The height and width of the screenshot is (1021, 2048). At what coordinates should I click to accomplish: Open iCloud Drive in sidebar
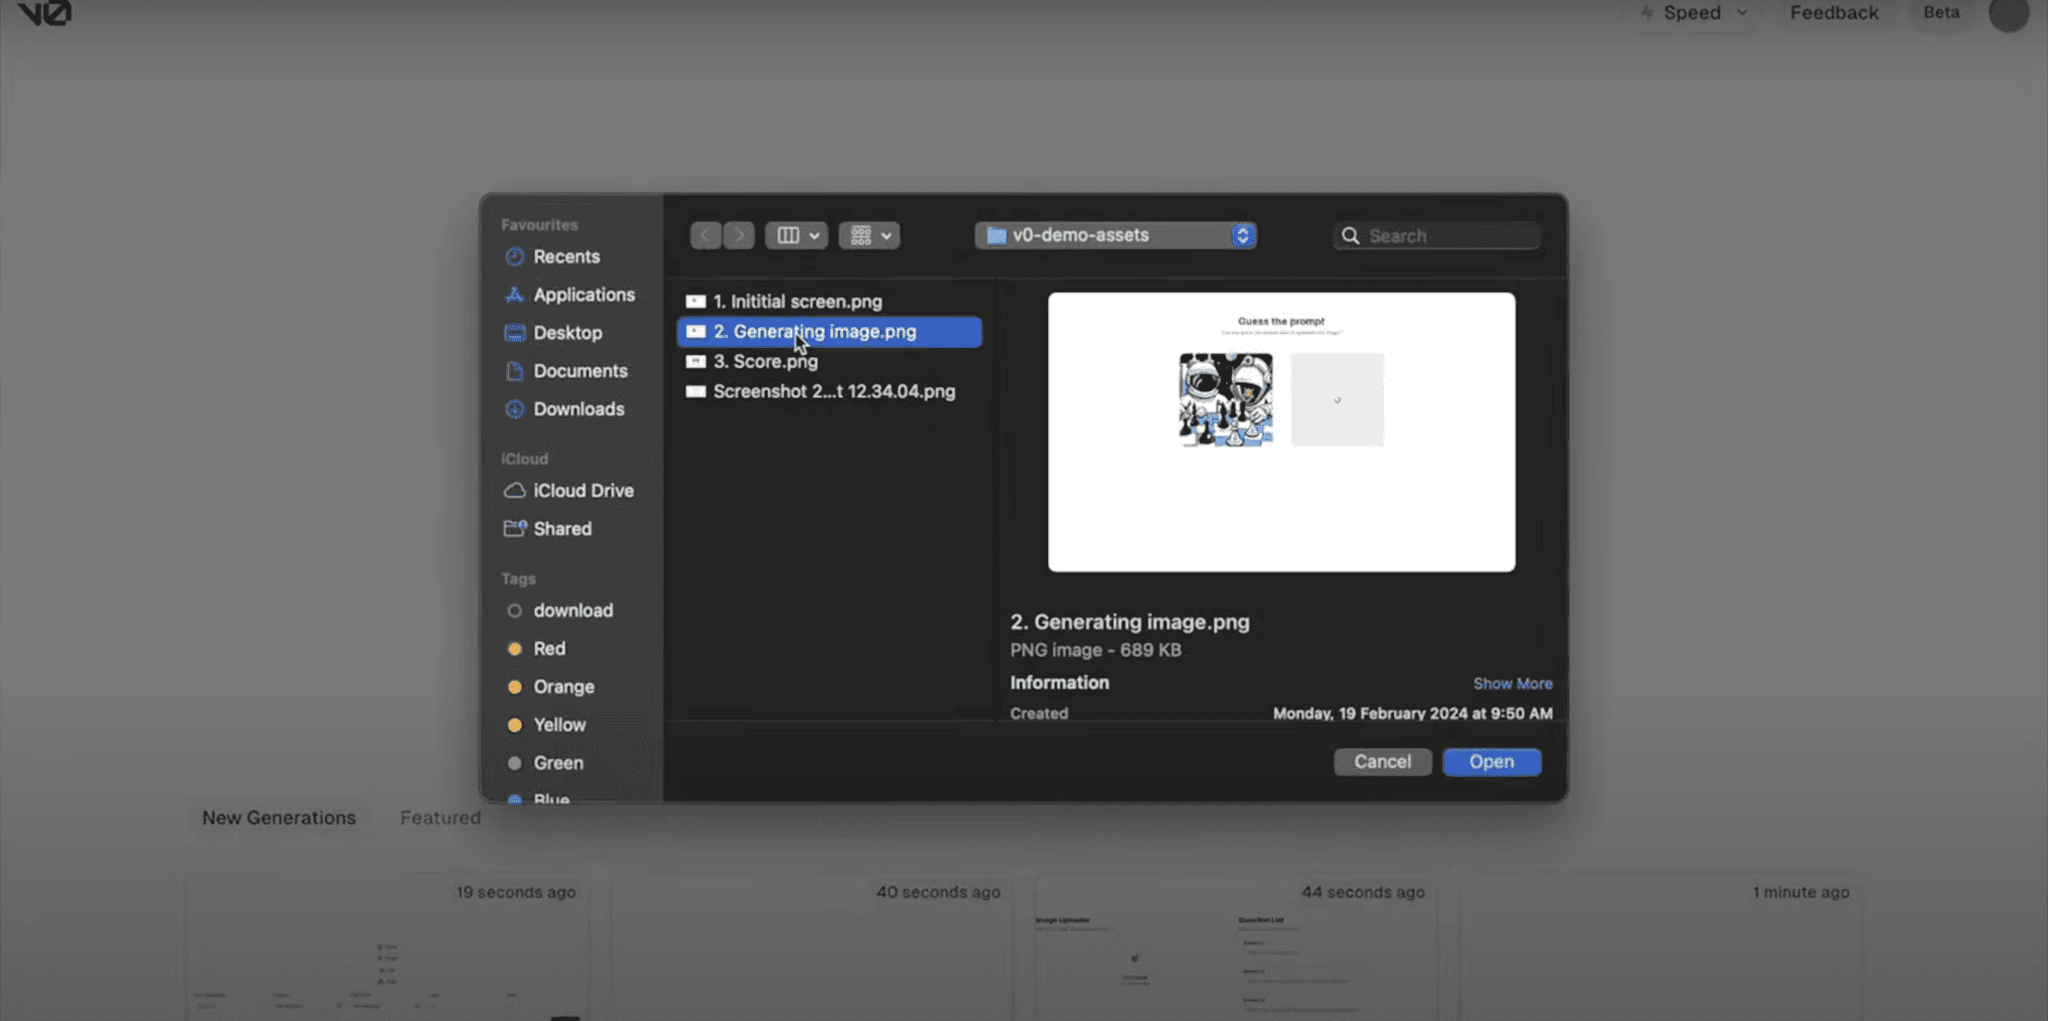tap(584, 490)
